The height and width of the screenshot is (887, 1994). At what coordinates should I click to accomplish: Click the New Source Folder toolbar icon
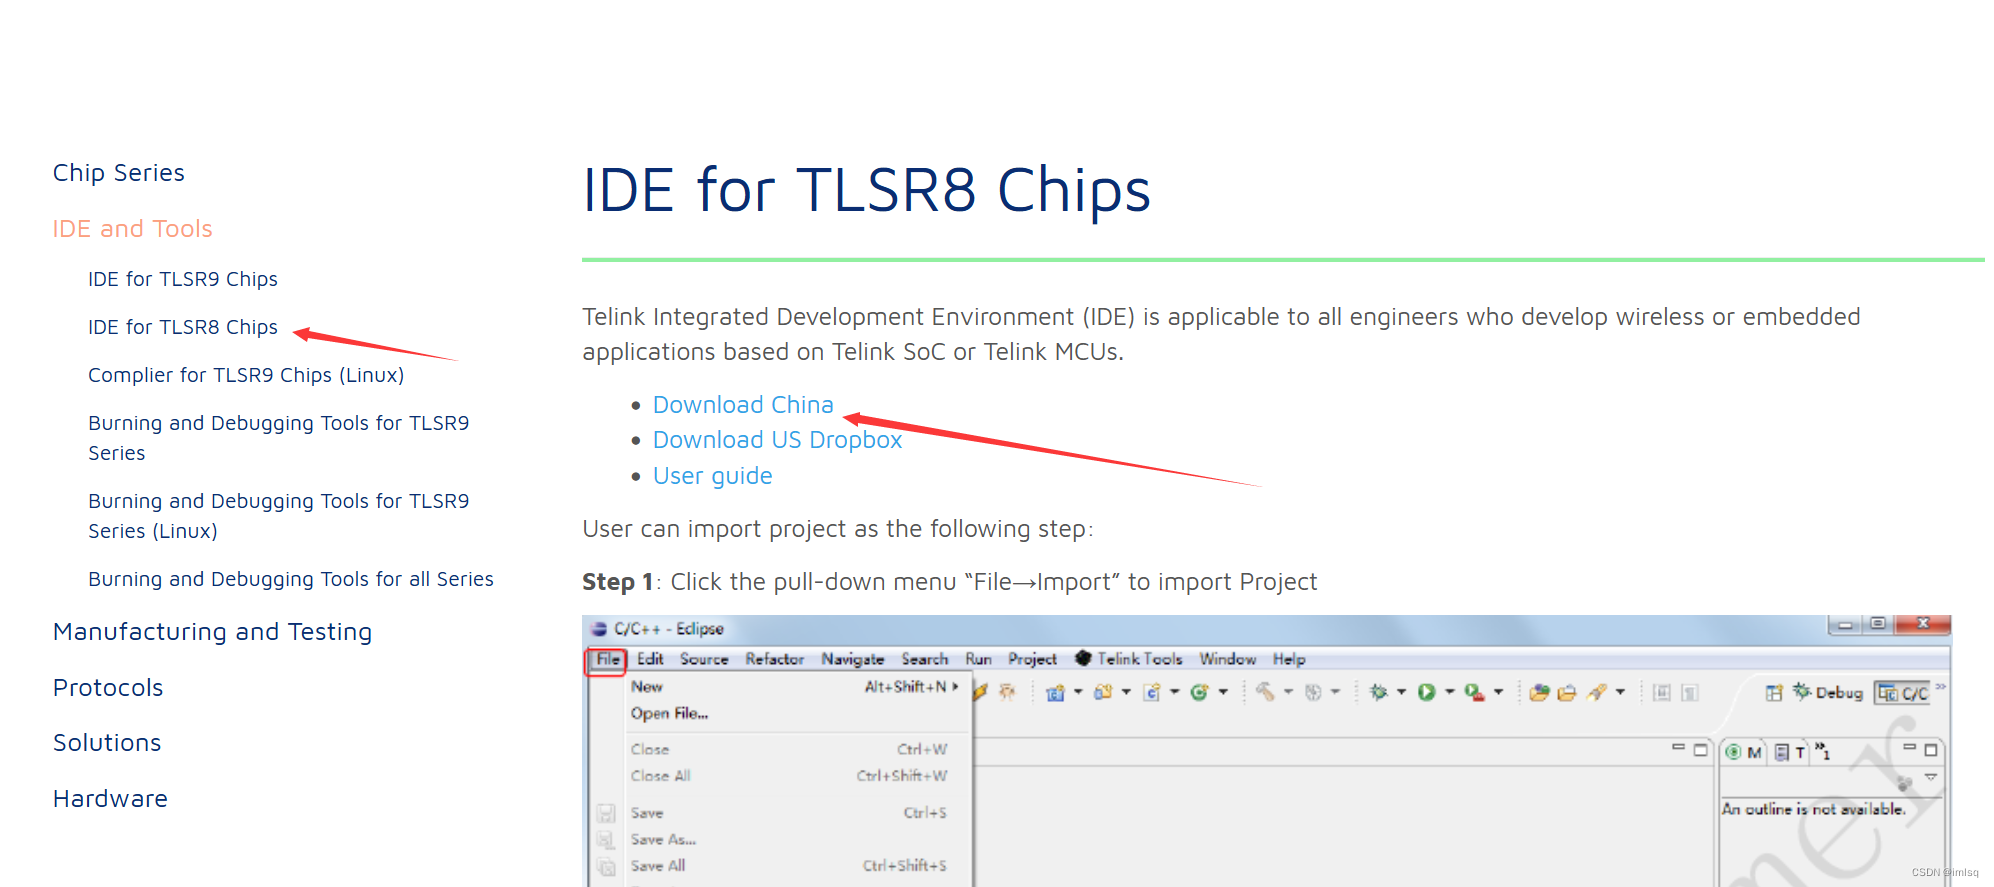coord(1103,692)
